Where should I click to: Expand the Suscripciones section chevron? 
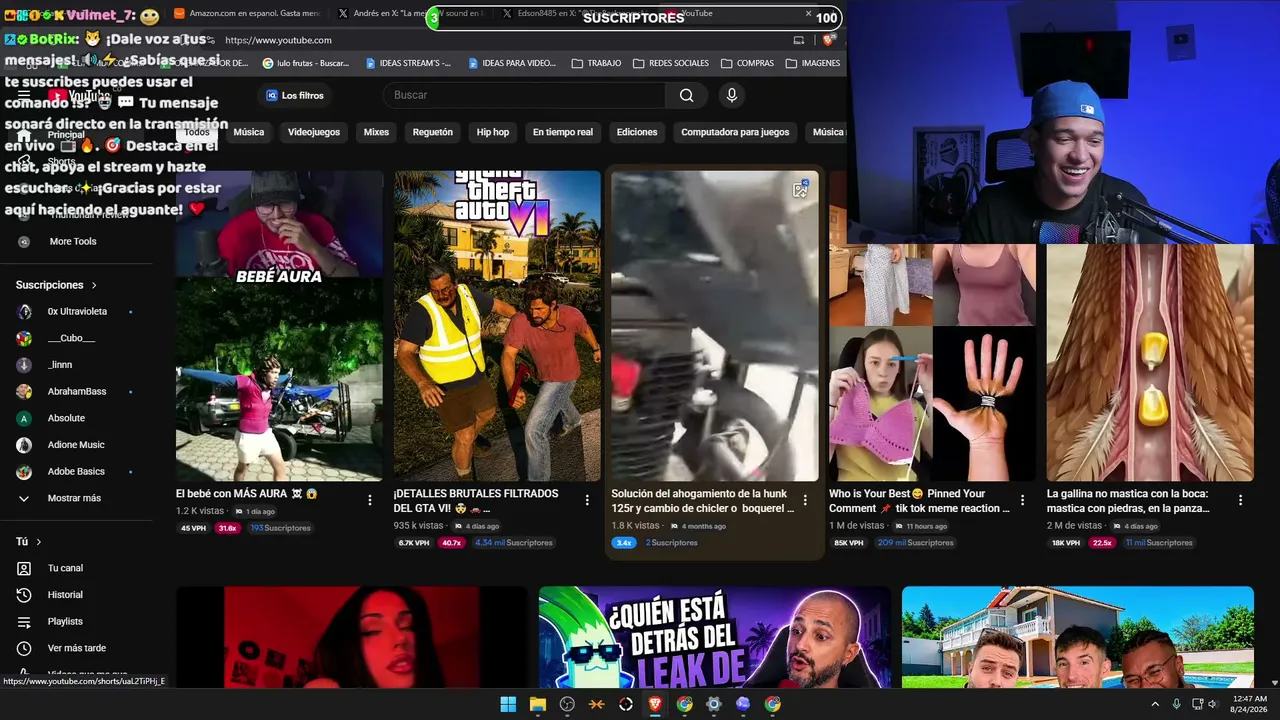94,285
